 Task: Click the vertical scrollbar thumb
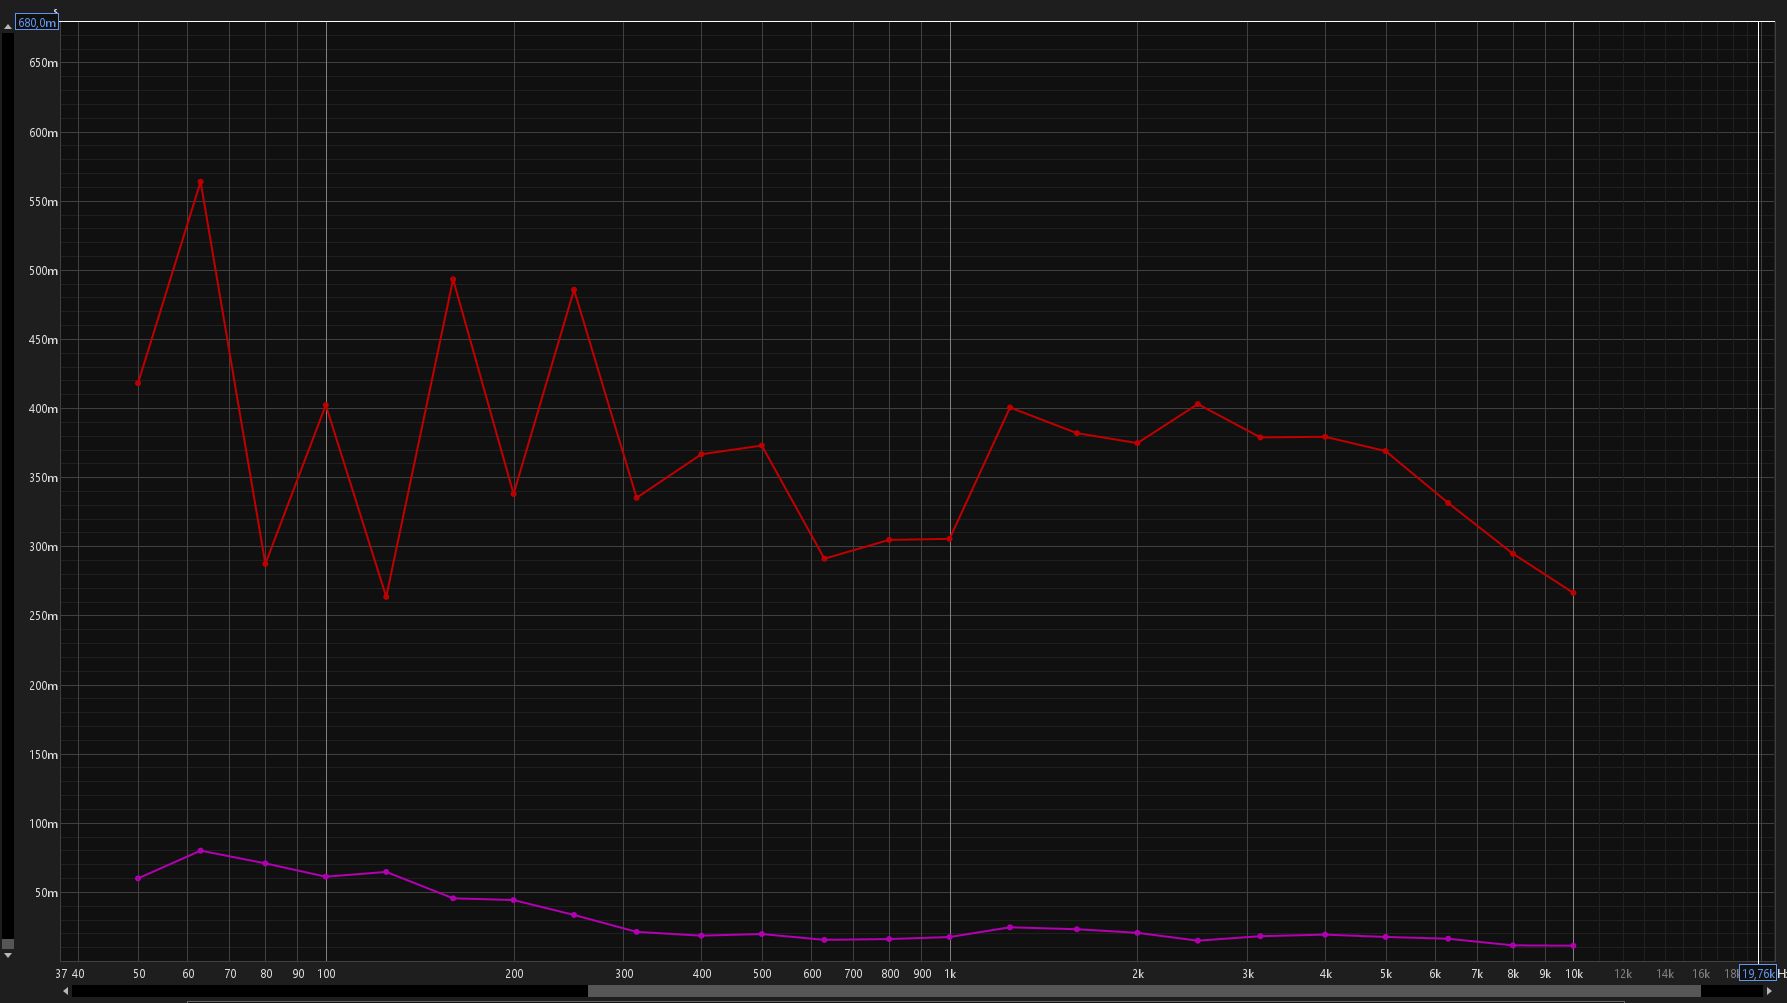click(7, 944)
